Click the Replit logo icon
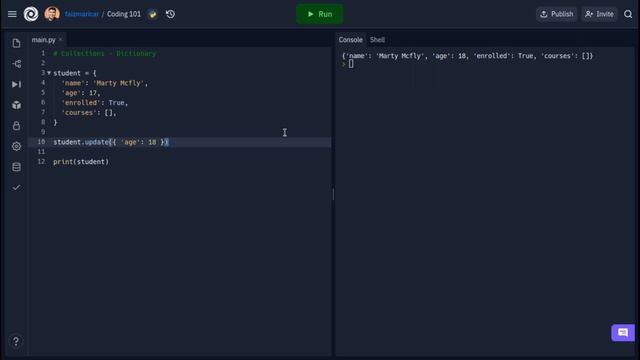 point(31,14)
